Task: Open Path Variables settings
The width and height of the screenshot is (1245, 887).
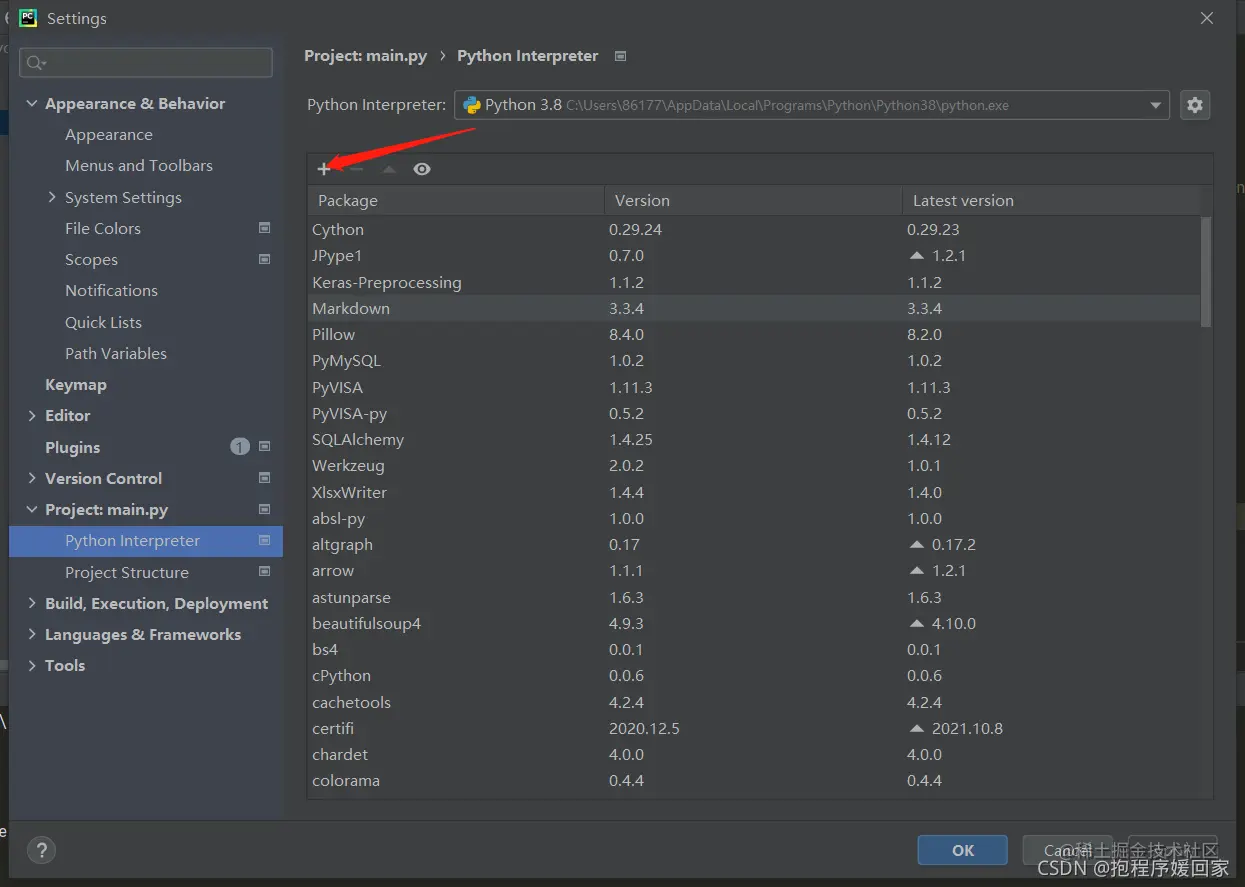Action: (x=116, y=353)
